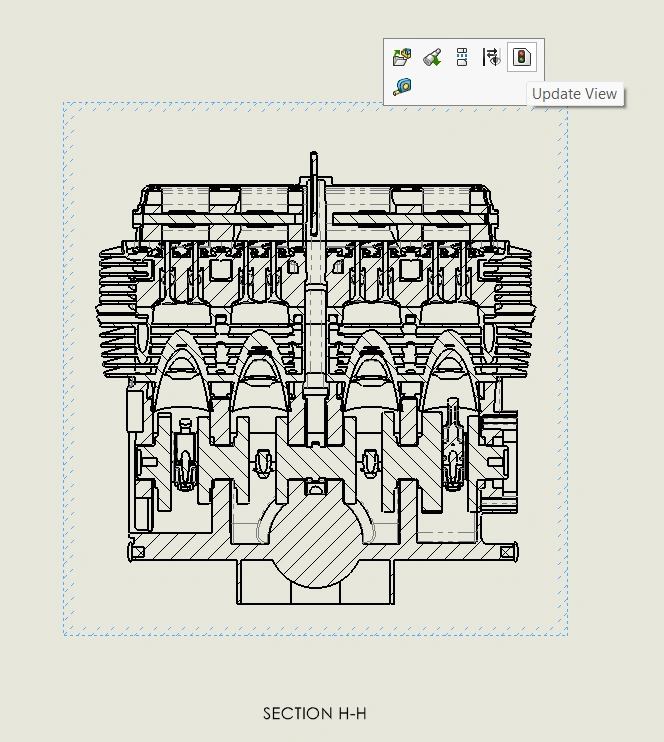Select the Hide/Show Edges icon
Image resolution: width=664 pixels, height=742 pixels.
click(x=491, y=57)
